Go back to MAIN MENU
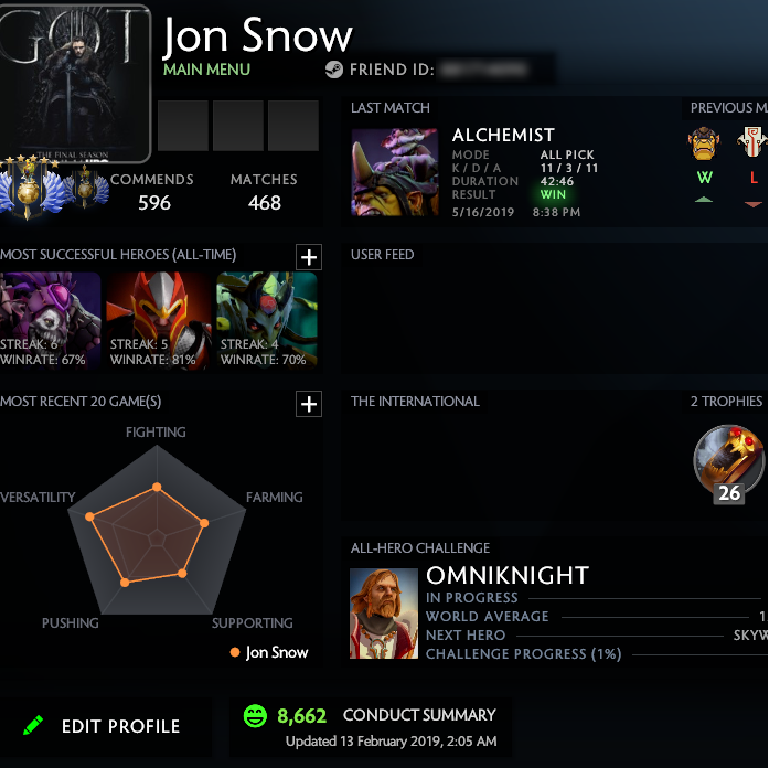Image resolution: width=768 pixels, height=768 pixels. [x=206, y=70]
